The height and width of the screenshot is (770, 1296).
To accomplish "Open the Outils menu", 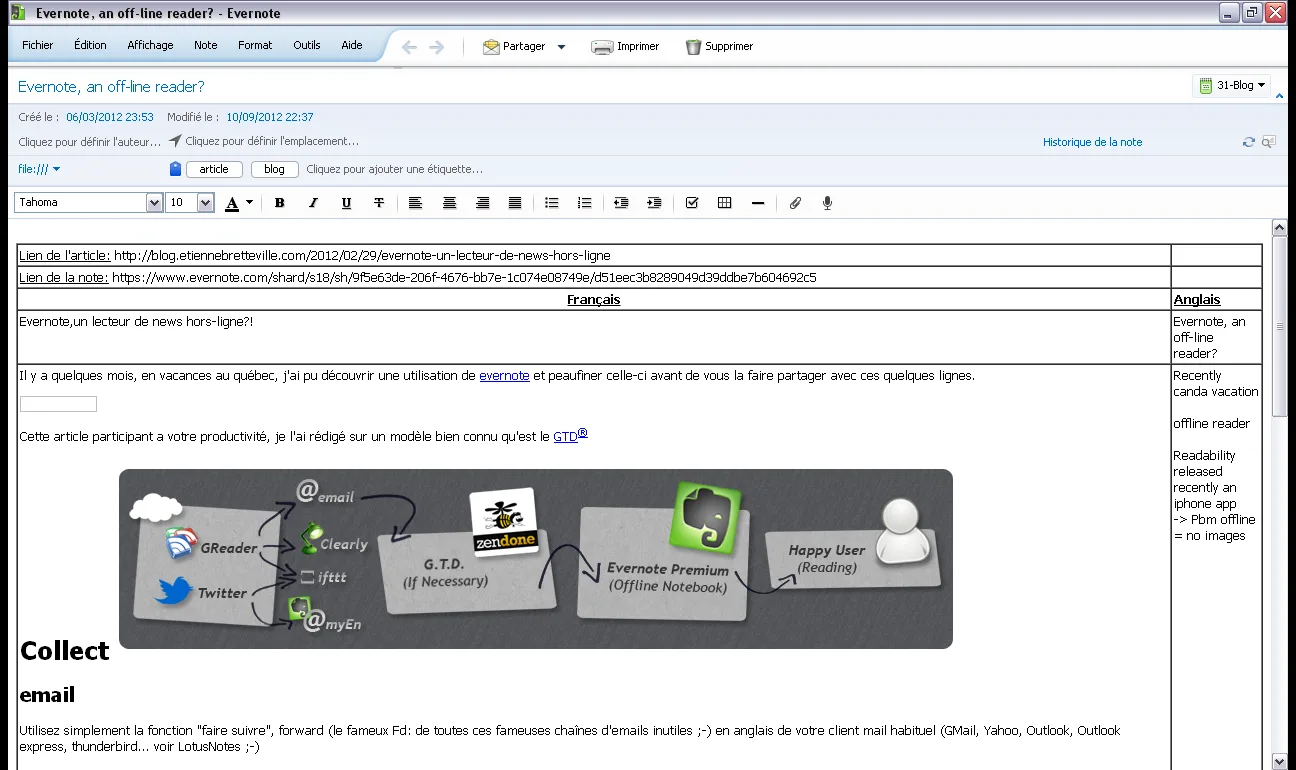I will tap(307, 45).
